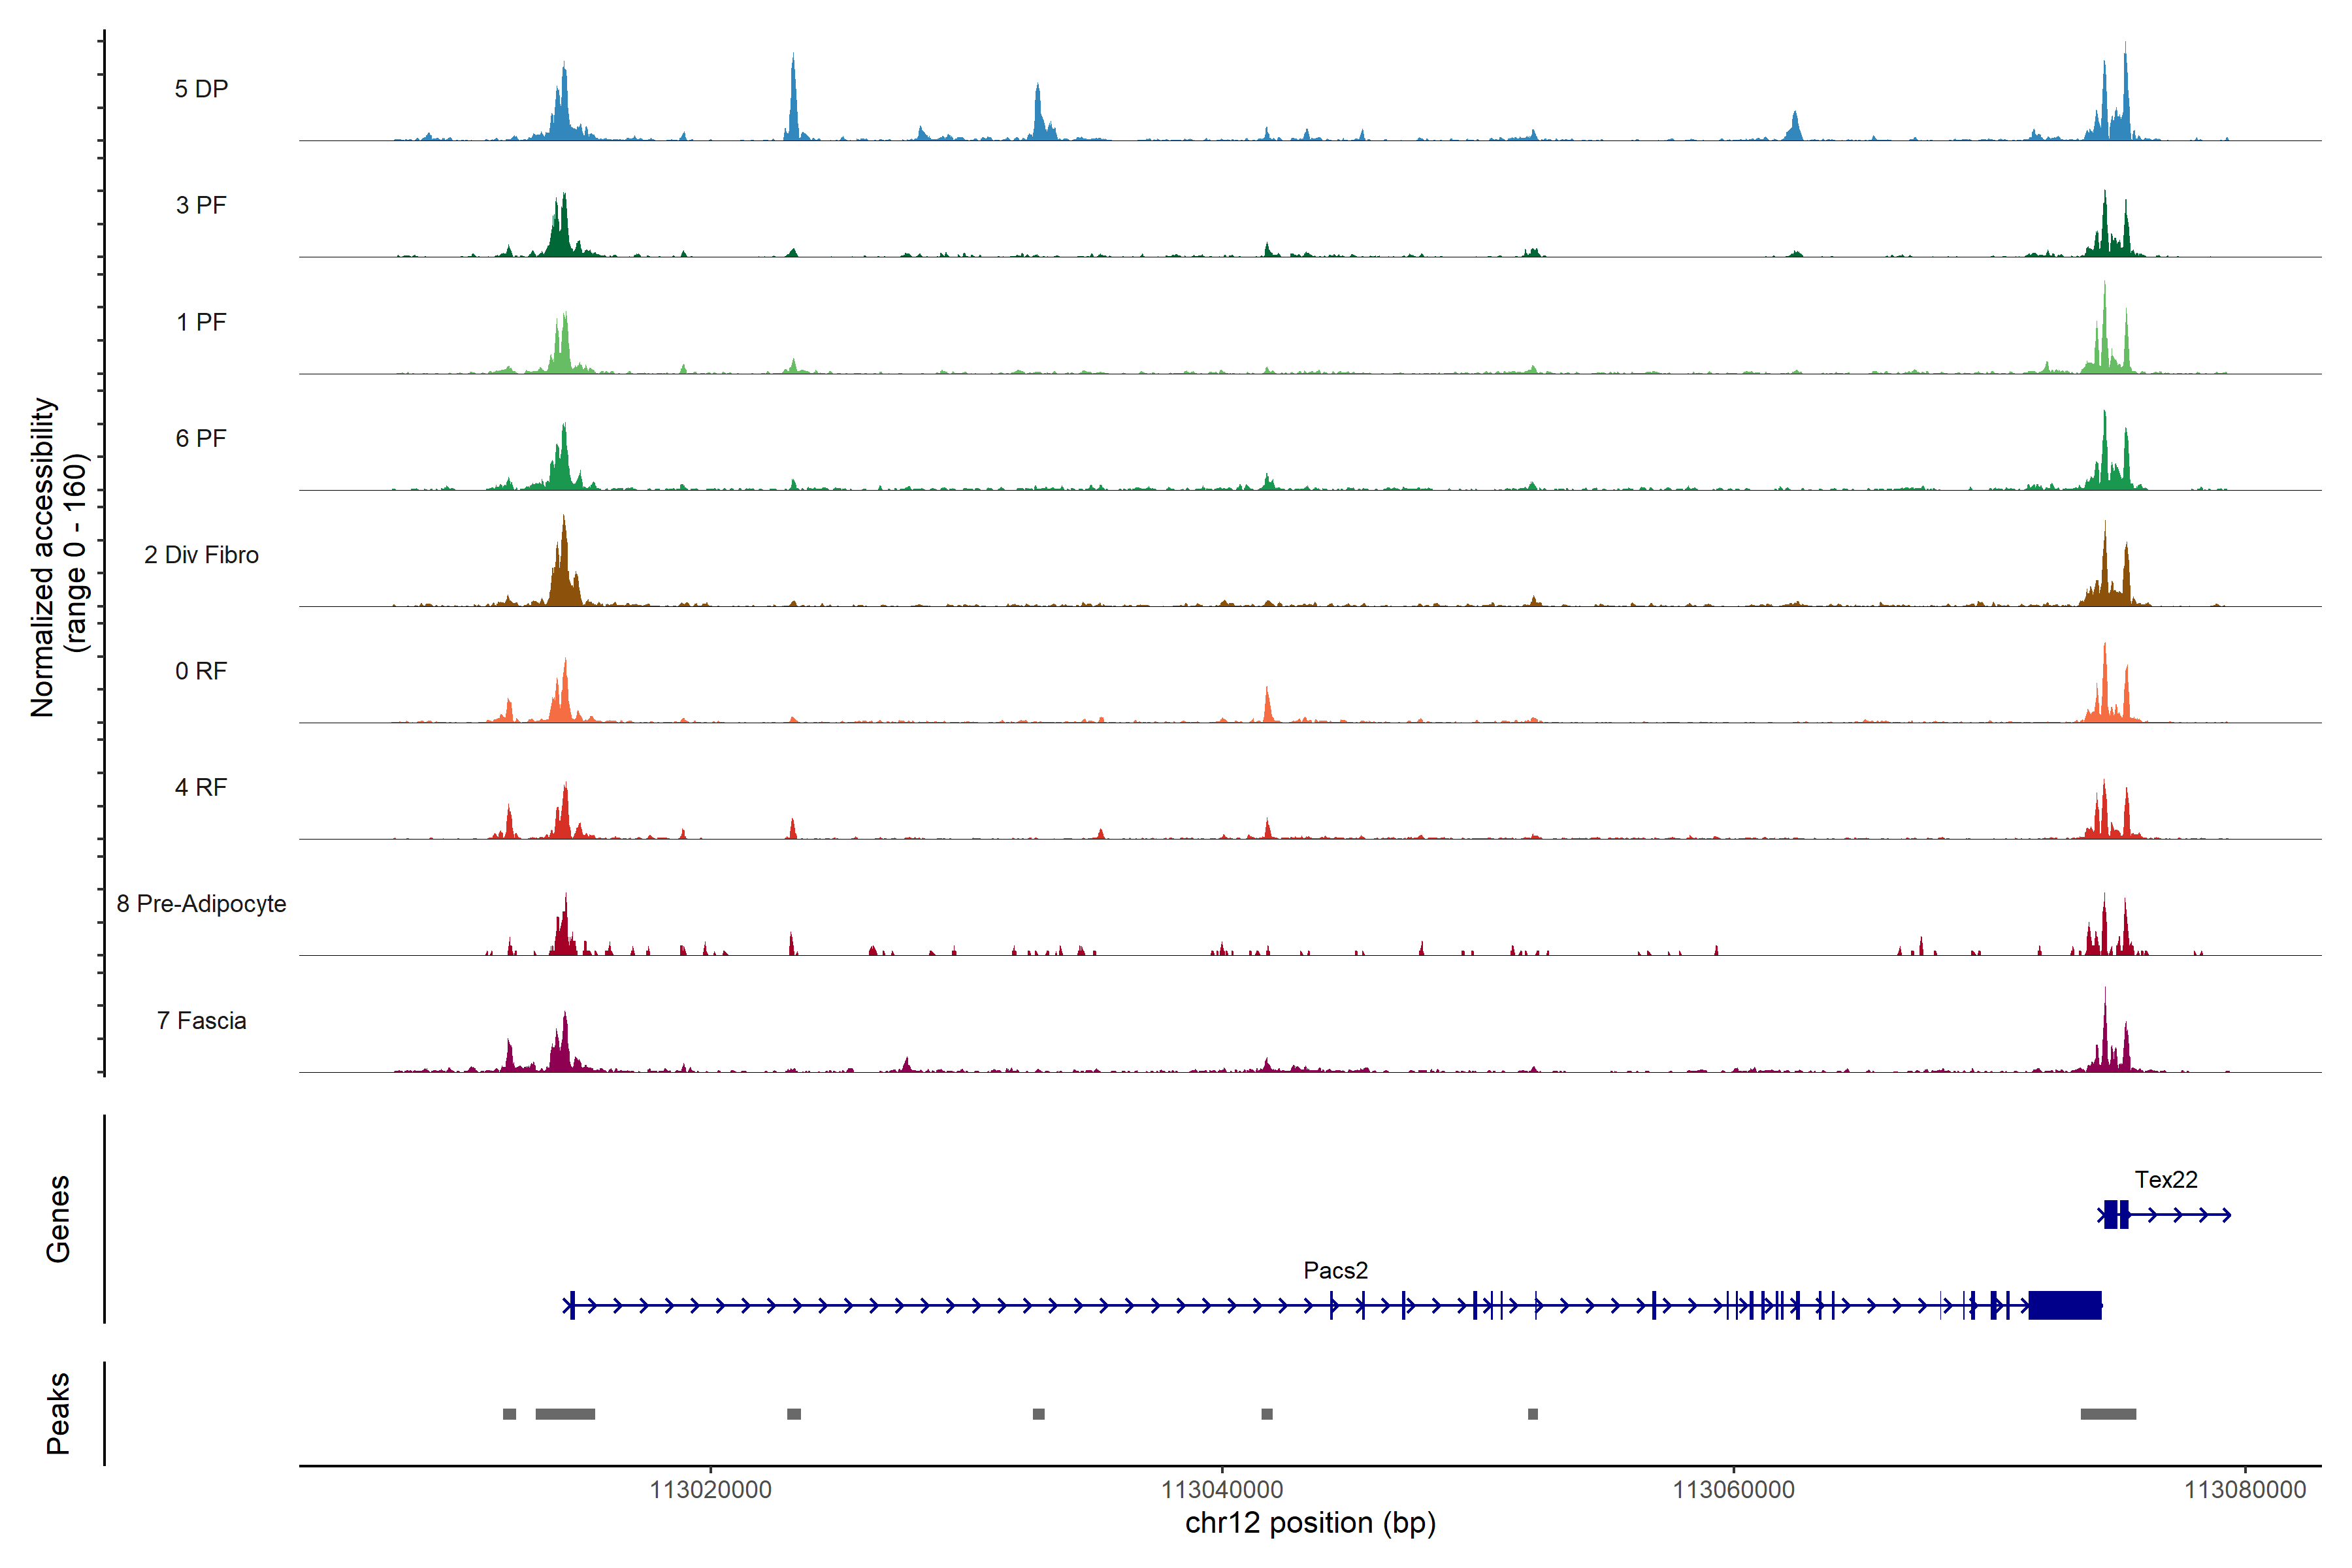This screenshot has width=2352, height=1568.
Task: Click the chr12 position axis title
Action: click(1310, 1523)
